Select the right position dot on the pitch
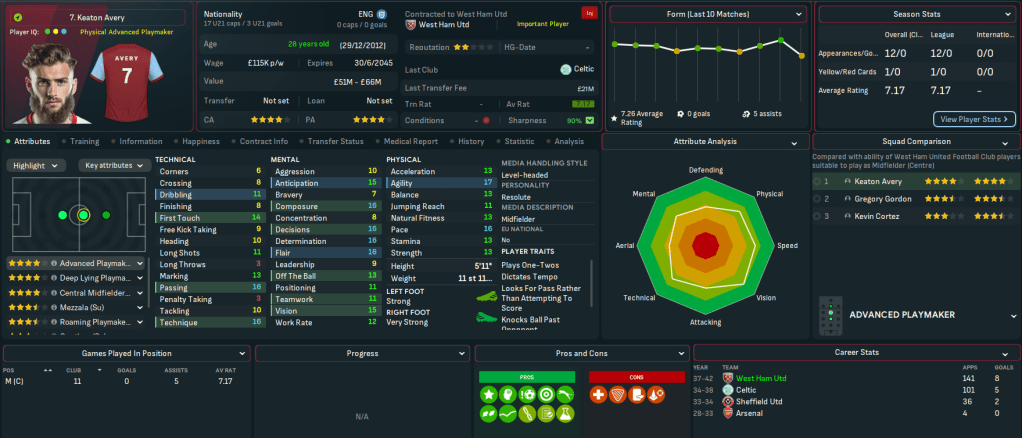The width and height of the screenshot is (1022, 438). [103, 214]
